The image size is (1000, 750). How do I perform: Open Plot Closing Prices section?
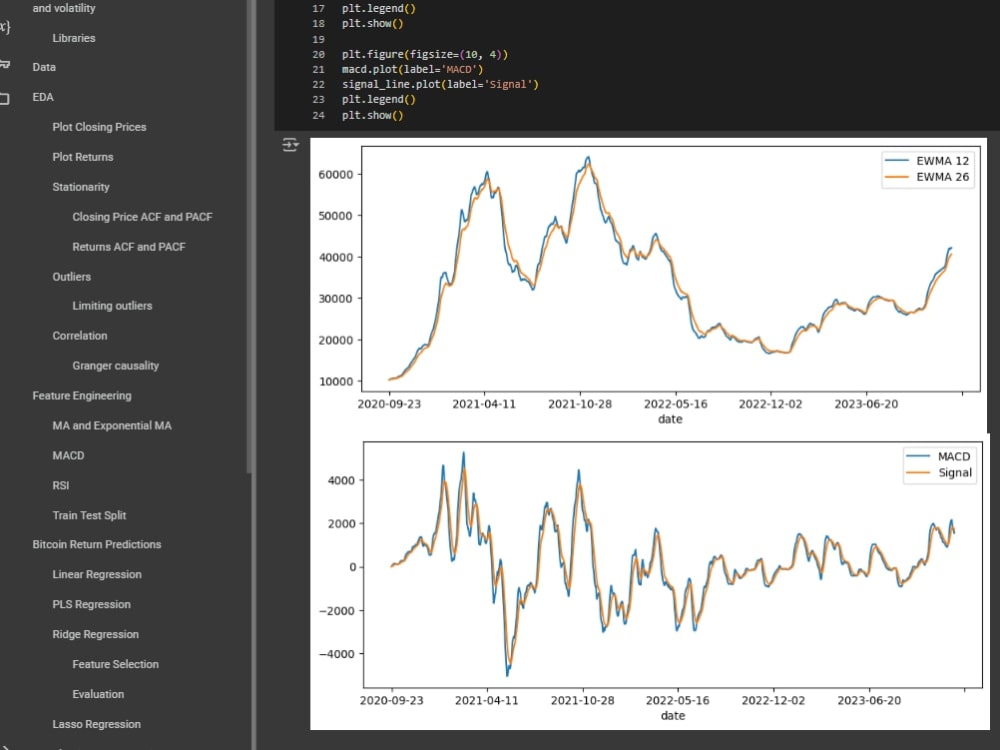tap(99, 127)
